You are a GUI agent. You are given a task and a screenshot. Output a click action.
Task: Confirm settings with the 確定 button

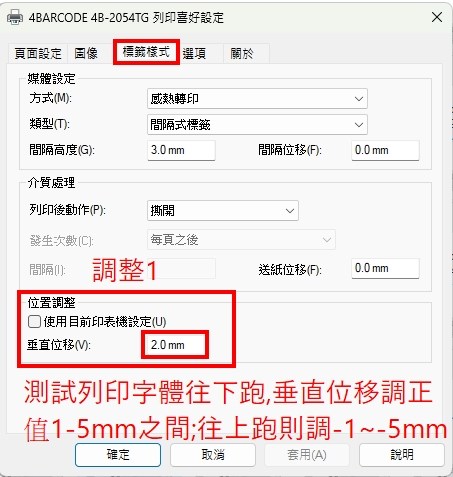pyautogui.click(x=118, y=455)
